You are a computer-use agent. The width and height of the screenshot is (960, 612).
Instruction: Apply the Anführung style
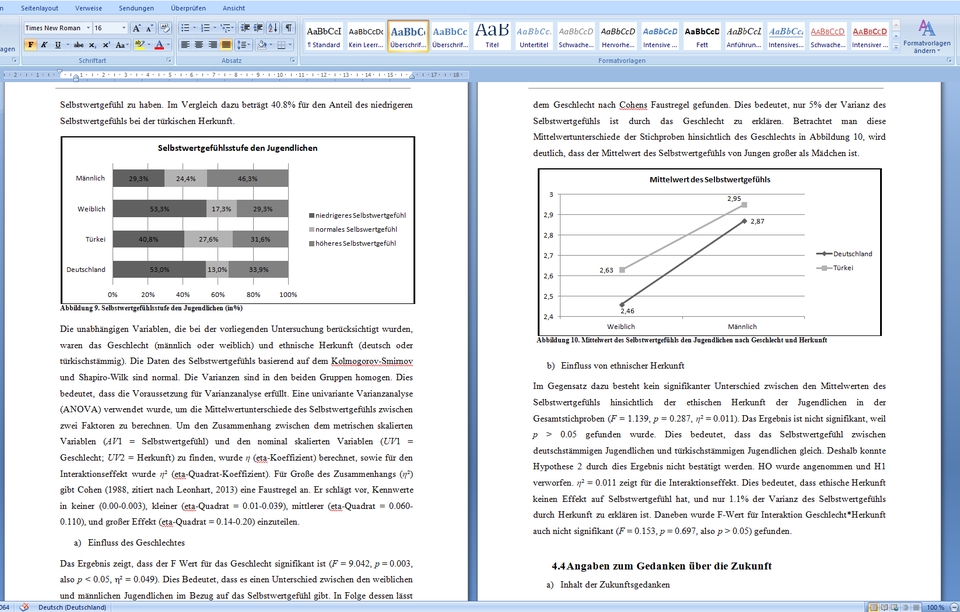click(x=744, y=36)
